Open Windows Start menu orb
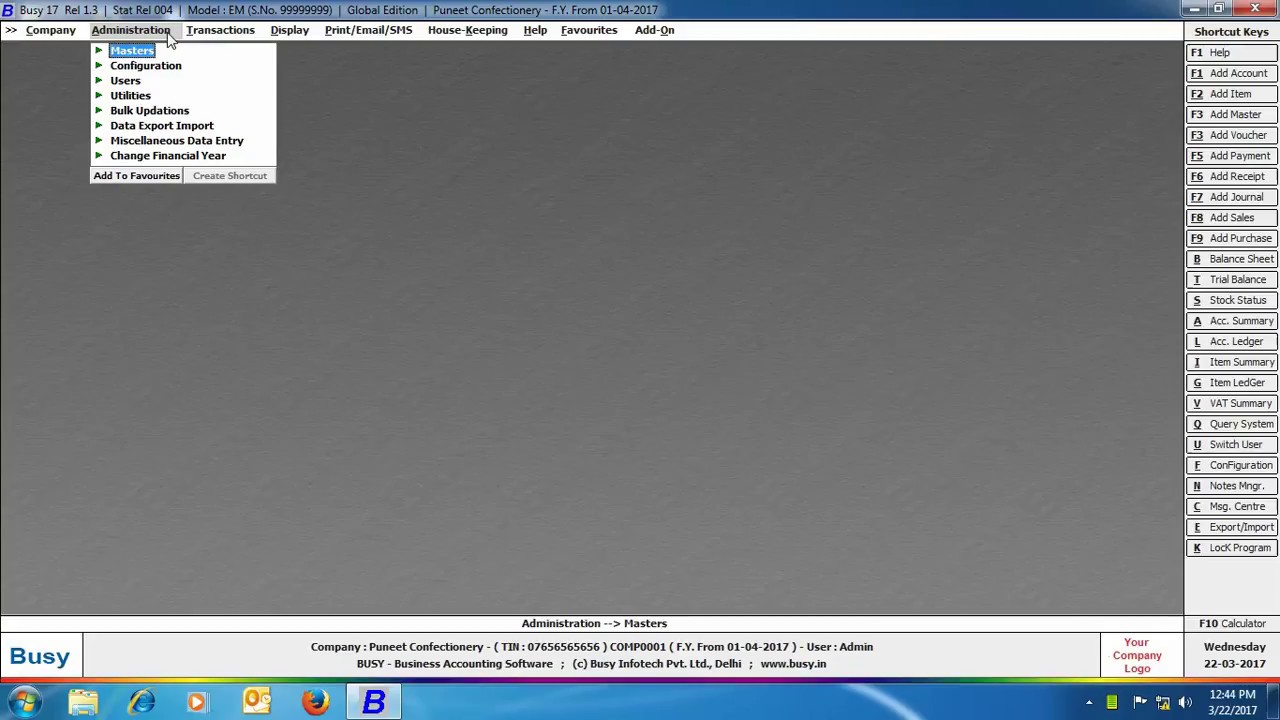Viewport: 1280px width, 720px height. pos(24,702)
